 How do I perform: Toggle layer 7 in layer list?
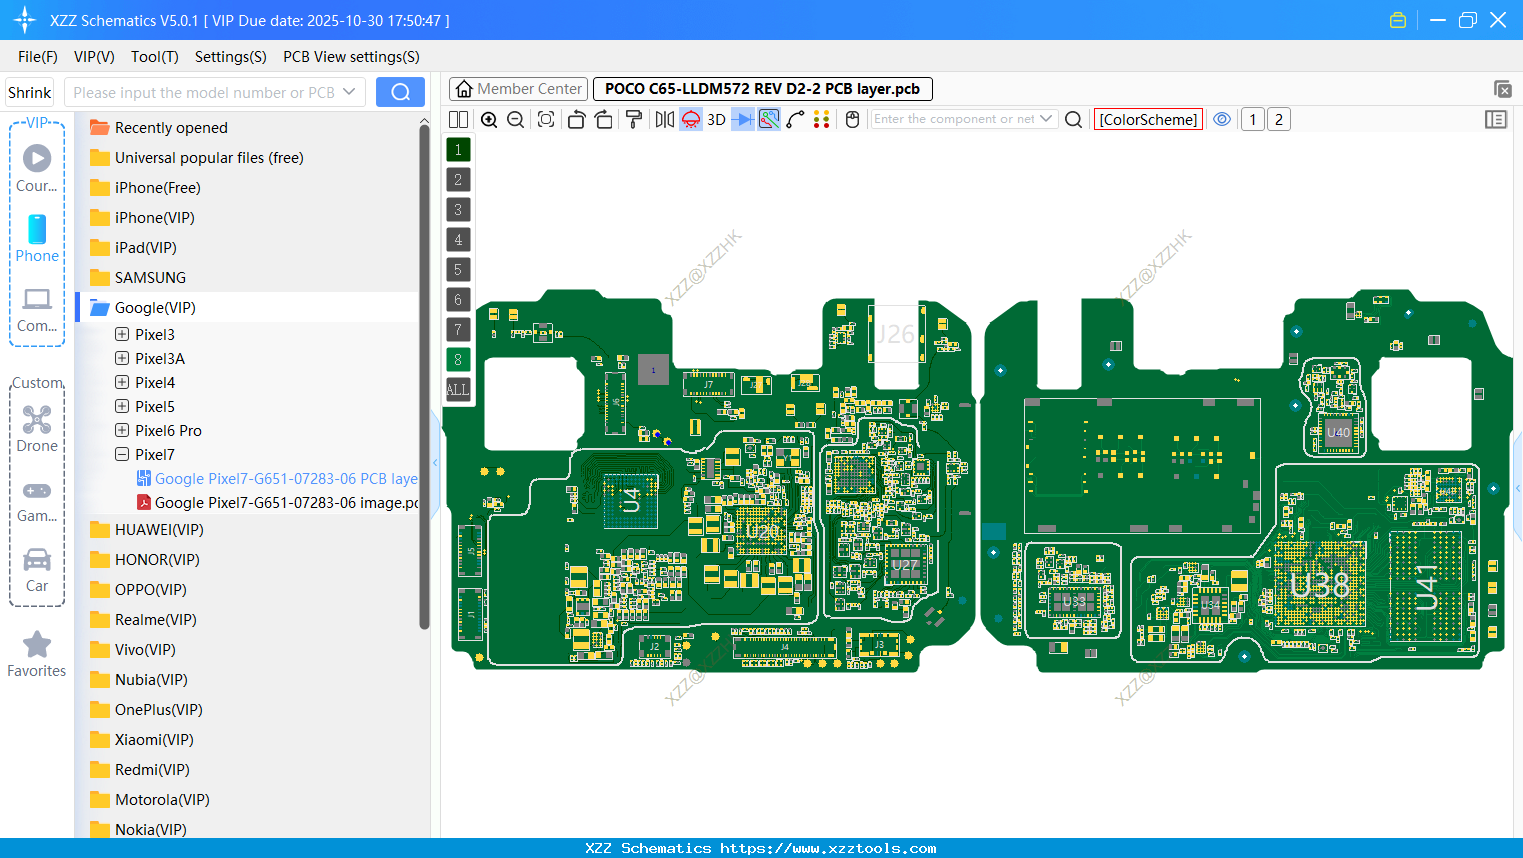pos(458,330)
